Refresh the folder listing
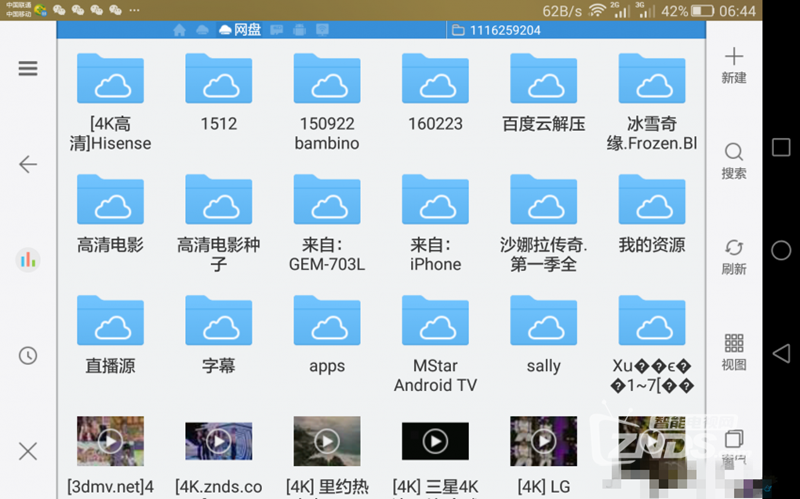800x499 pixels. click(x=734, y=256)
